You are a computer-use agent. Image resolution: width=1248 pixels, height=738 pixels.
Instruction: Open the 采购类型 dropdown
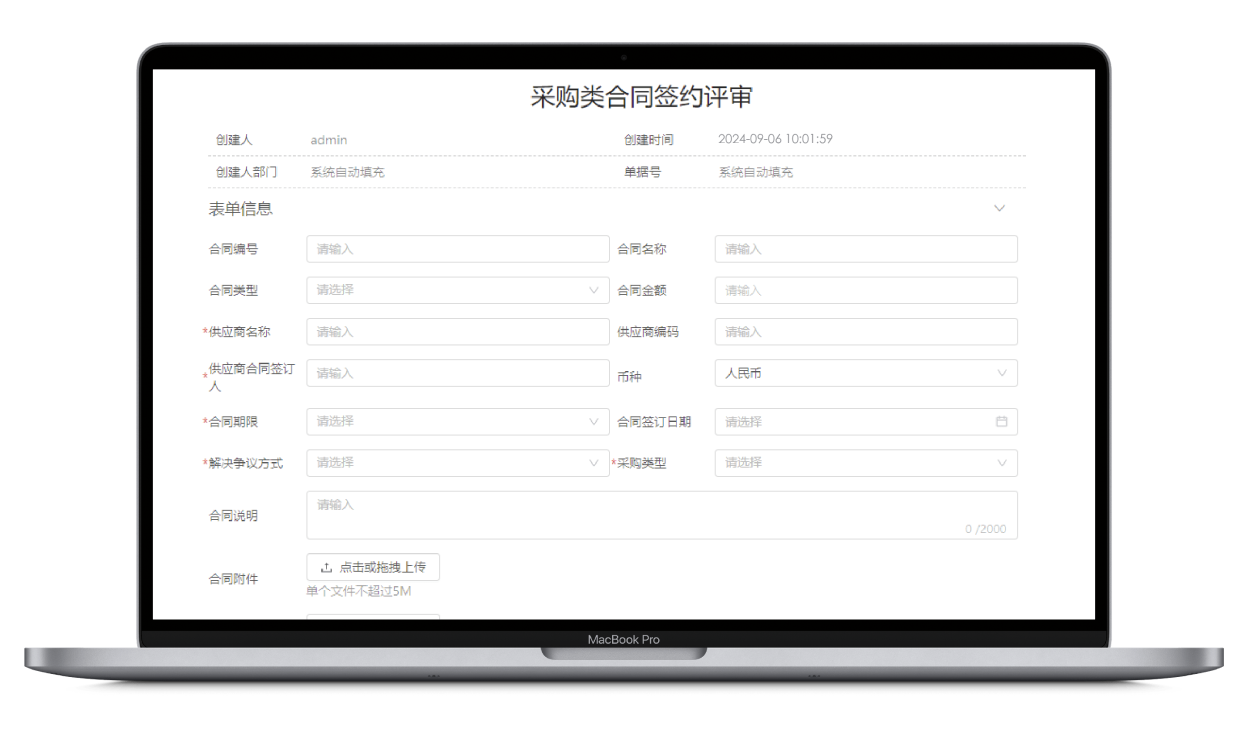[x=865, y=463]
